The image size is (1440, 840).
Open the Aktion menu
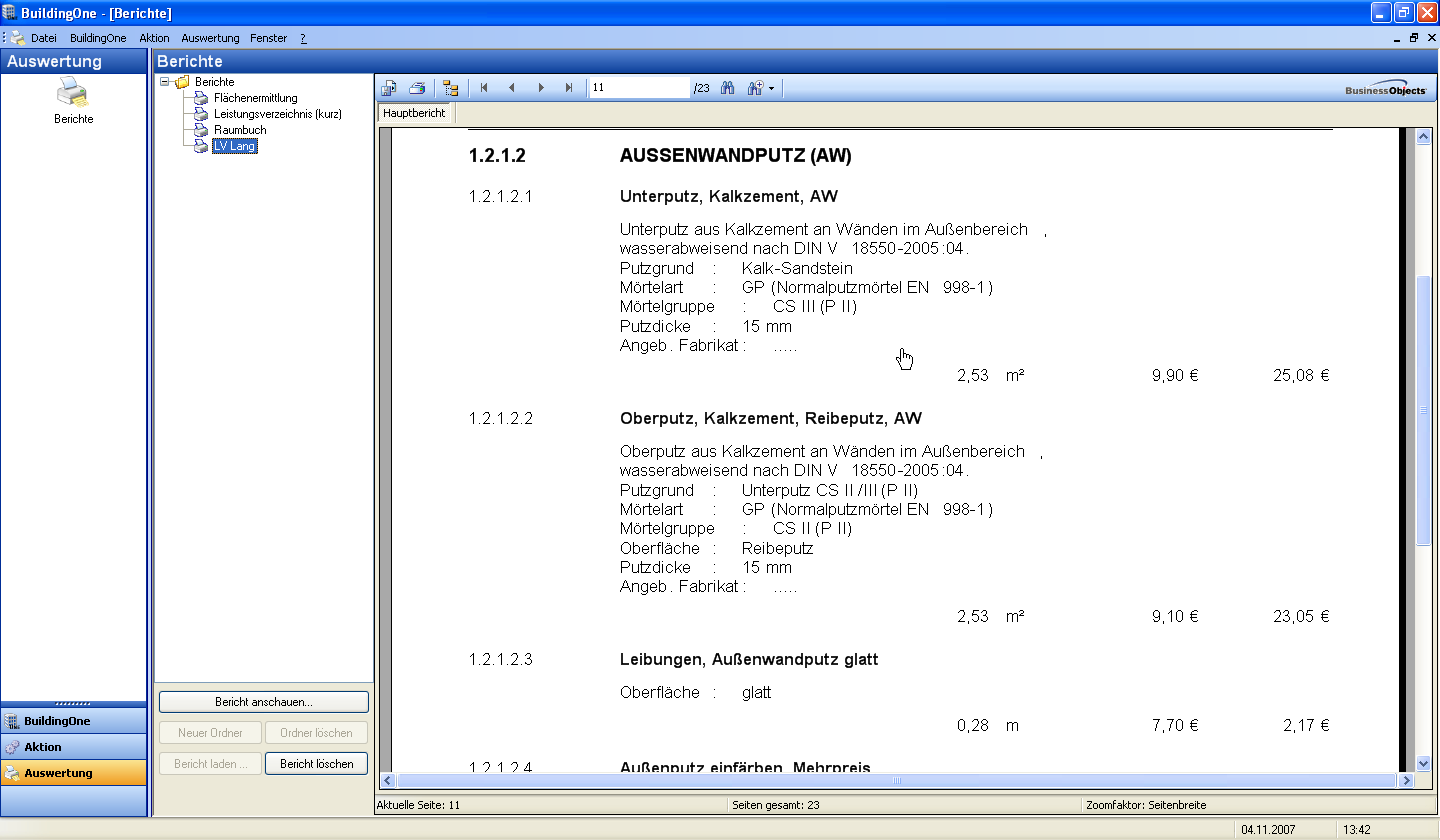coord(155,38)
